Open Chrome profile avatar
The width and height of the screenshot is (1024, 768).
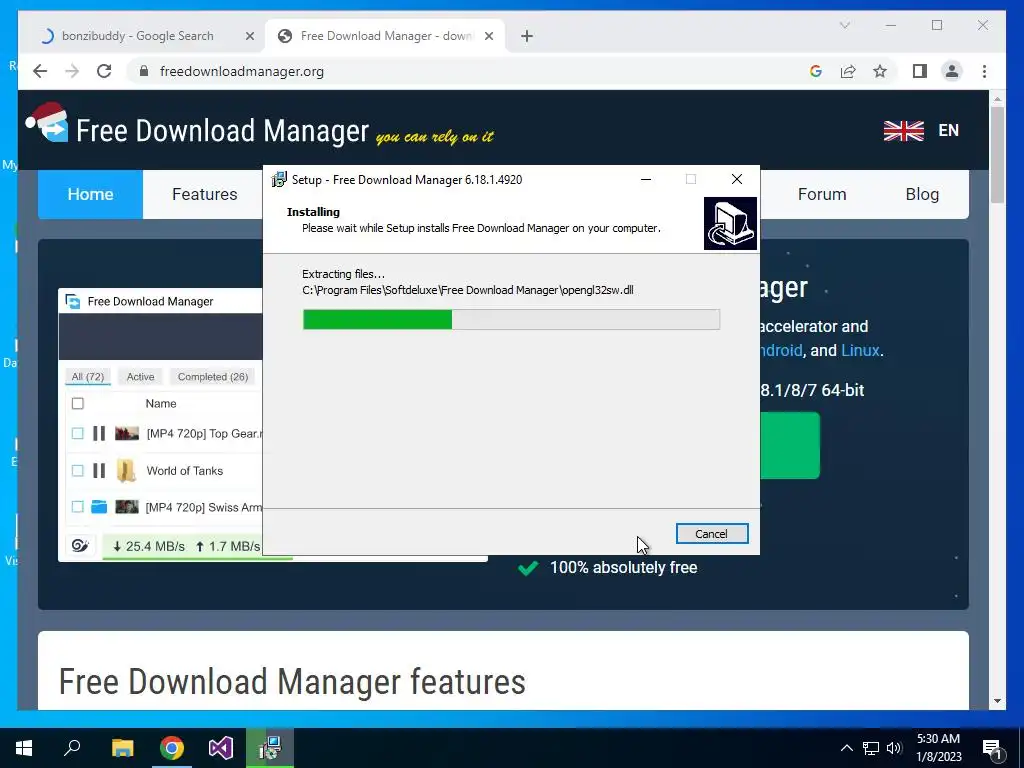pos(952,71)
